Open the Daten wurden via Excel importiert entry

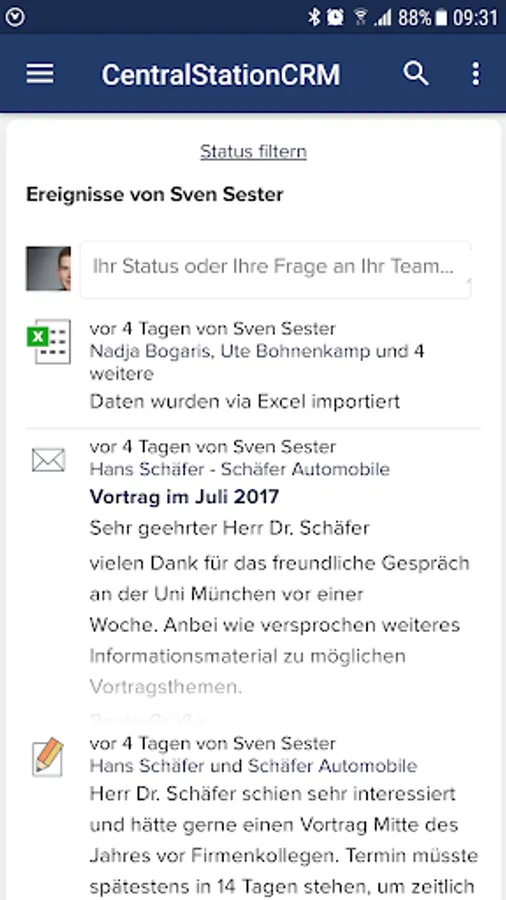245,401
